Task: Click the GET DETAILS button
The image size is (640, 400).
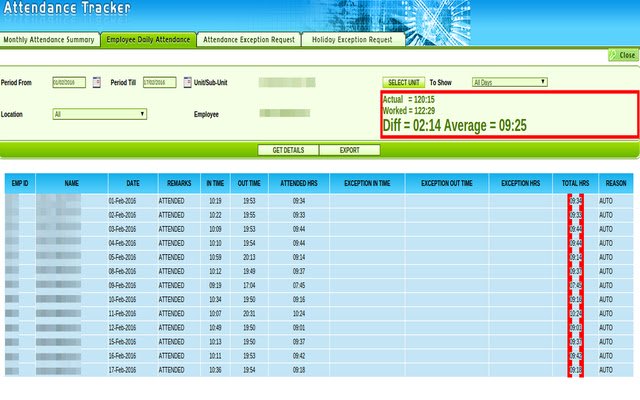Action: pos(288,150)
